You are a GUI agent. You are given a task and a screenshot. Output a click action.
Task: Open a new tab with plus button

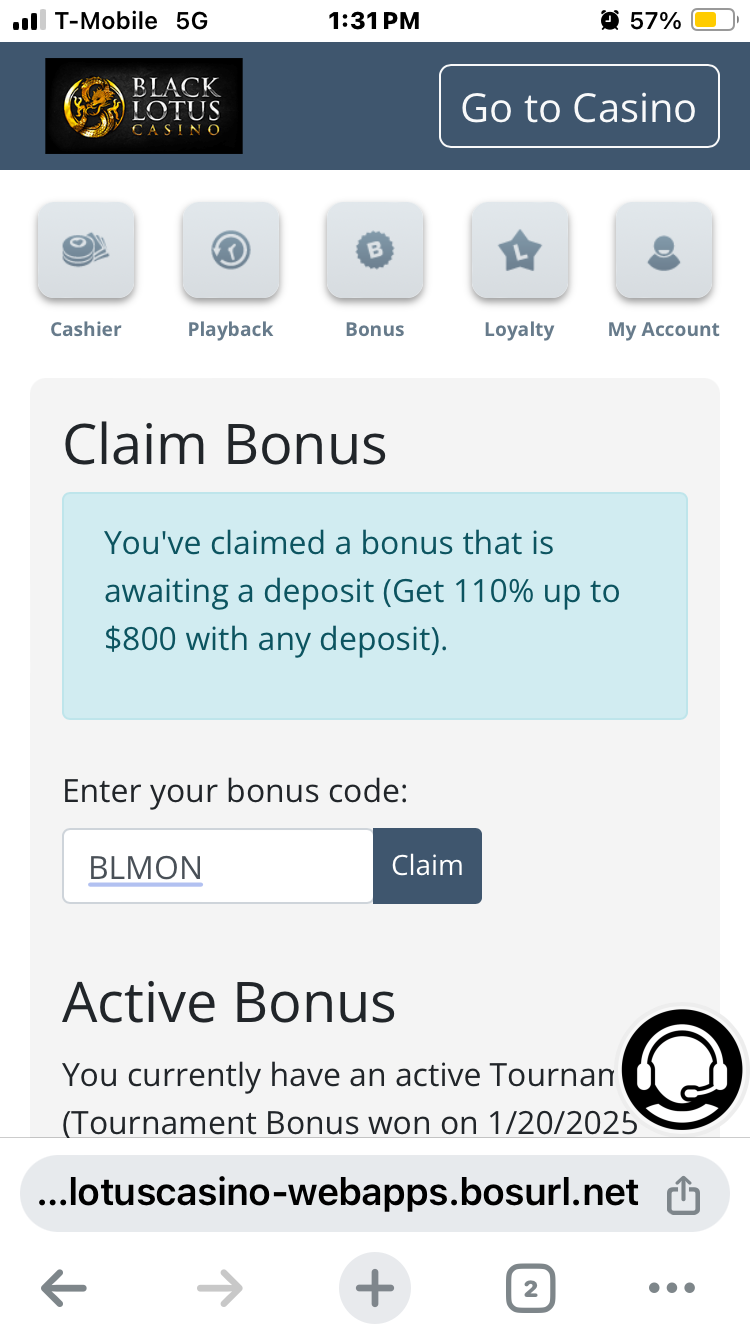pyautogui.click(x=375, y=1289)
